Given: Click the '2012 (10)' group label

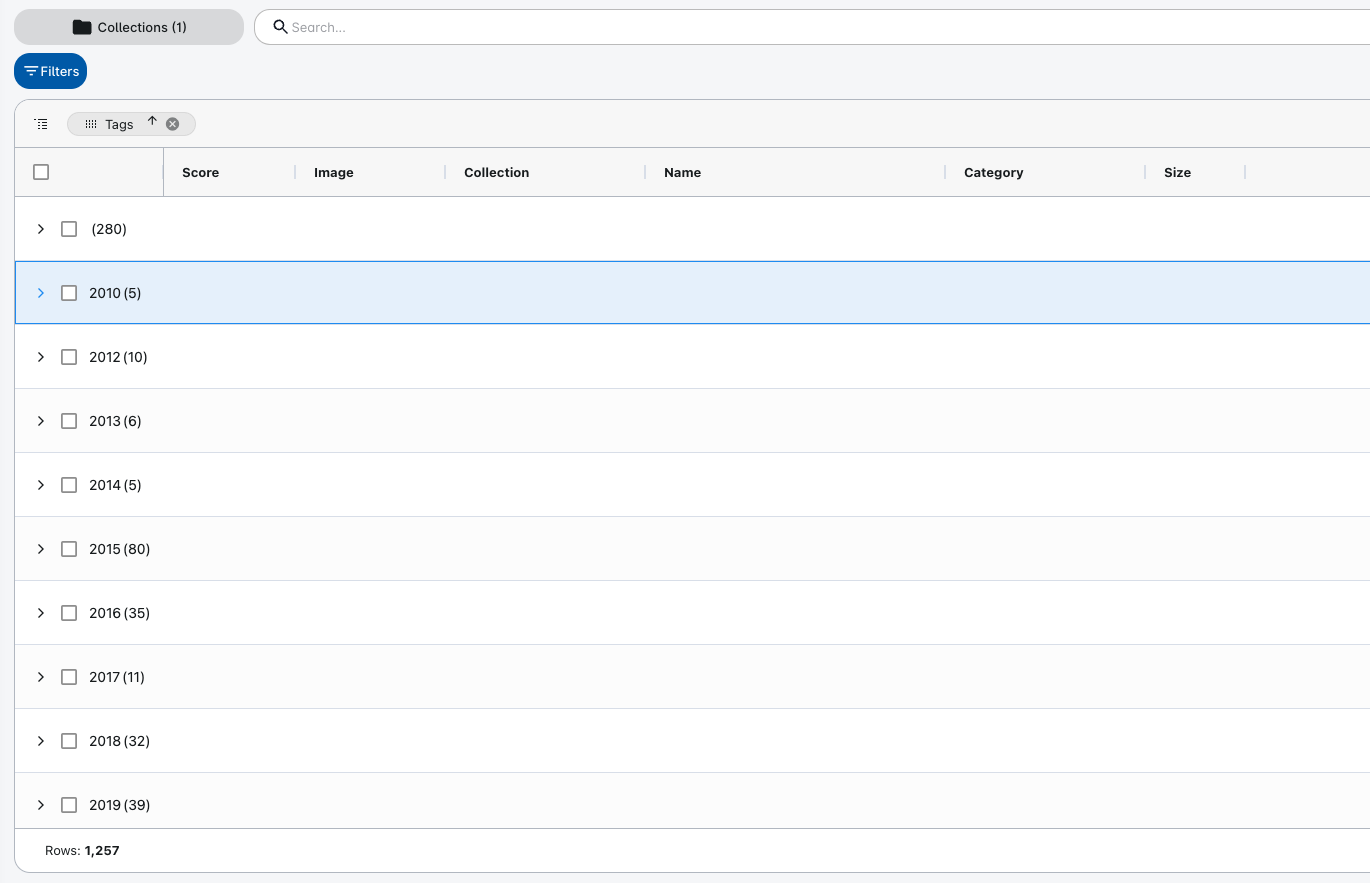Looking at the screenshot, I should (x=118, y=357).
